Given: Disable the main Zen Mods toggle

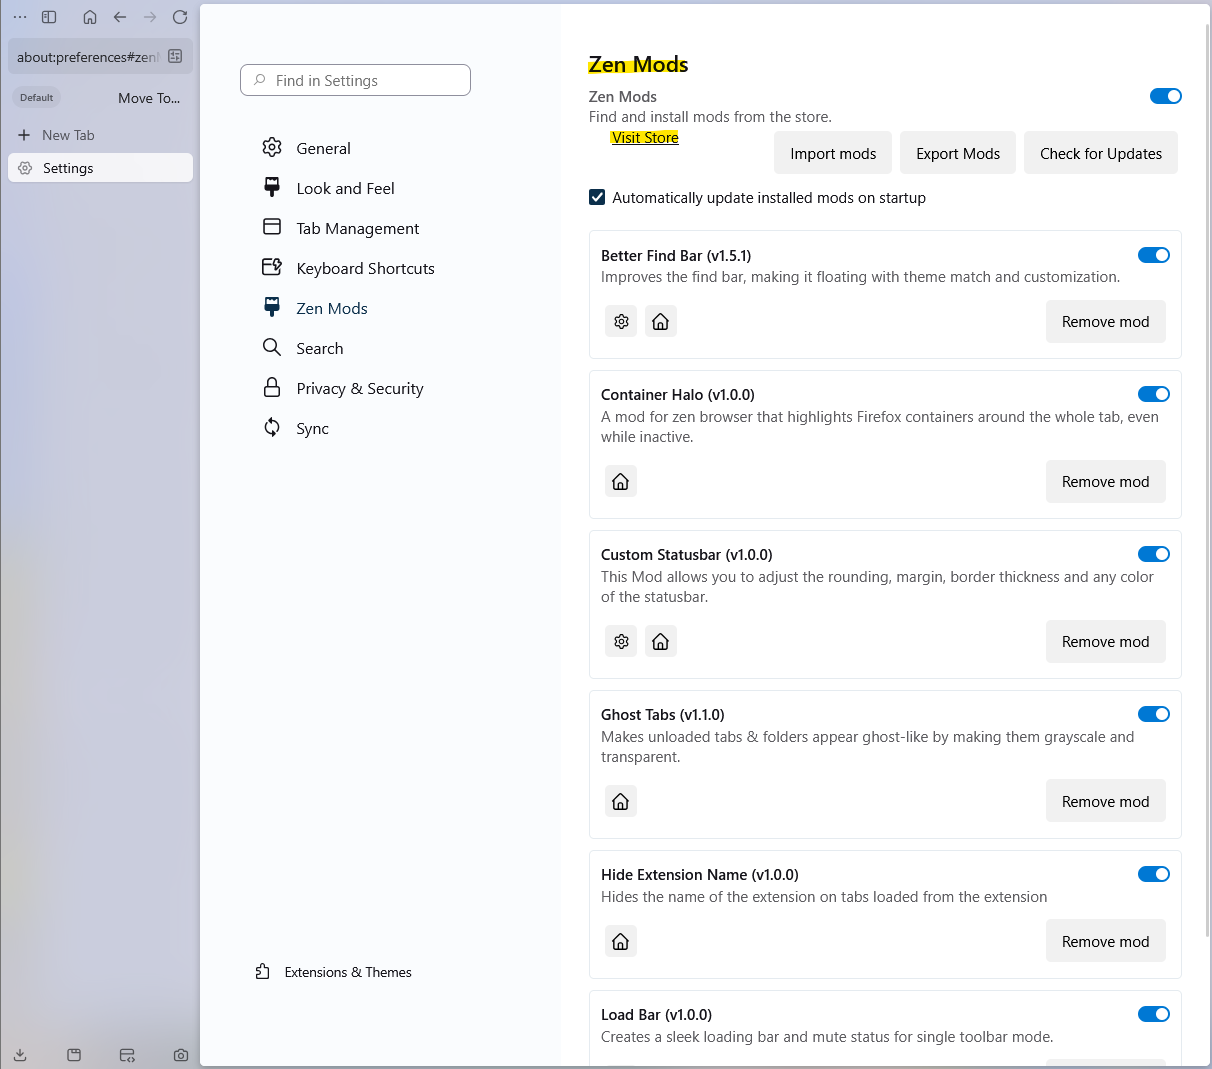Looking at the screenshot, I should tap(1166, 96).
